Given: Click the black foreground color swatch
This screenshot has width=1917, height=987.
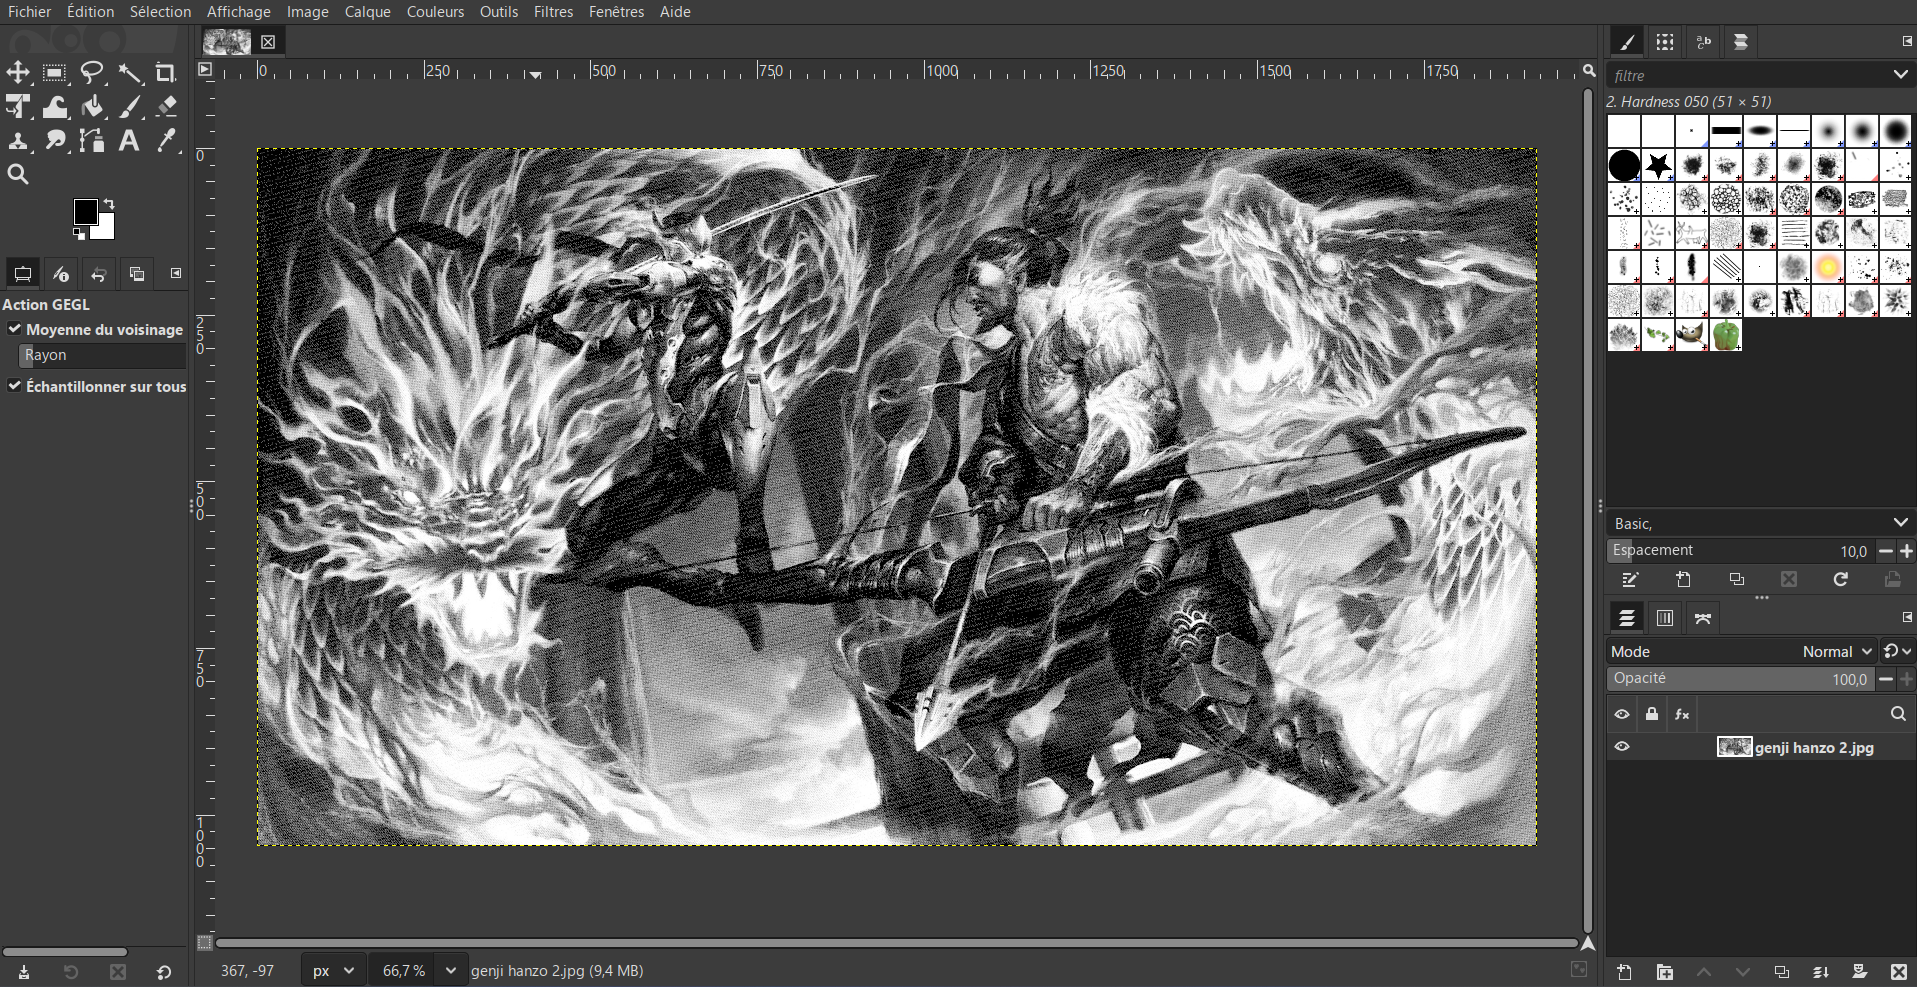Looking at the screenshot, I should [x=85, y=211].
